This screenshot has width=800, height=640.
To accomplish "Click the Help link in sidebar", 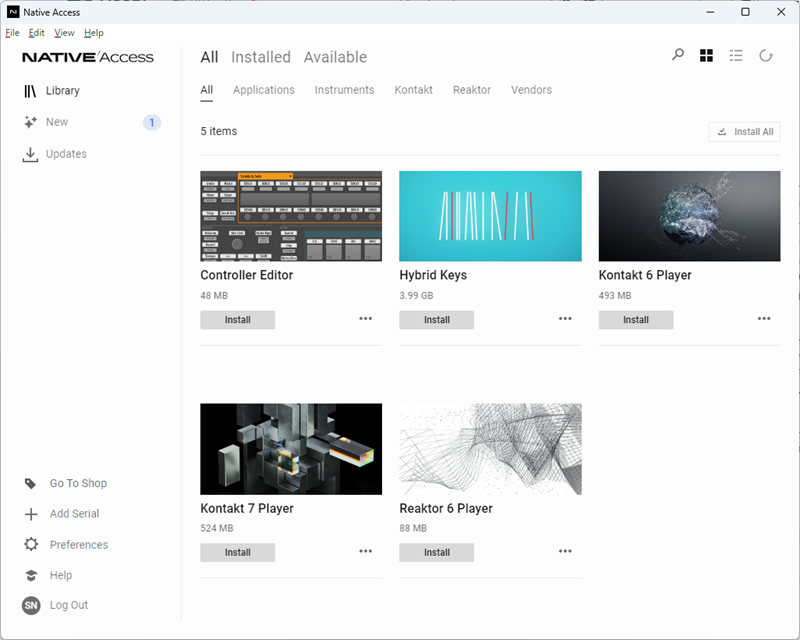I will [x=61, y=575].
